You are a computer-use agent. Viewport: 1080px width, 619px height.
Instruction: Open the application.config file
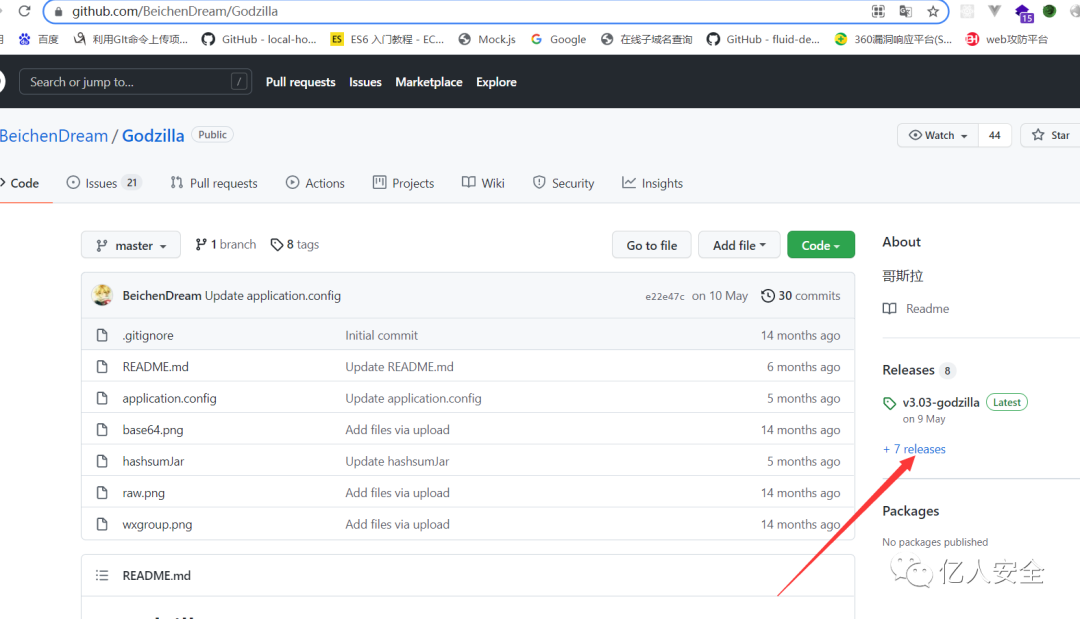[169, 399]
